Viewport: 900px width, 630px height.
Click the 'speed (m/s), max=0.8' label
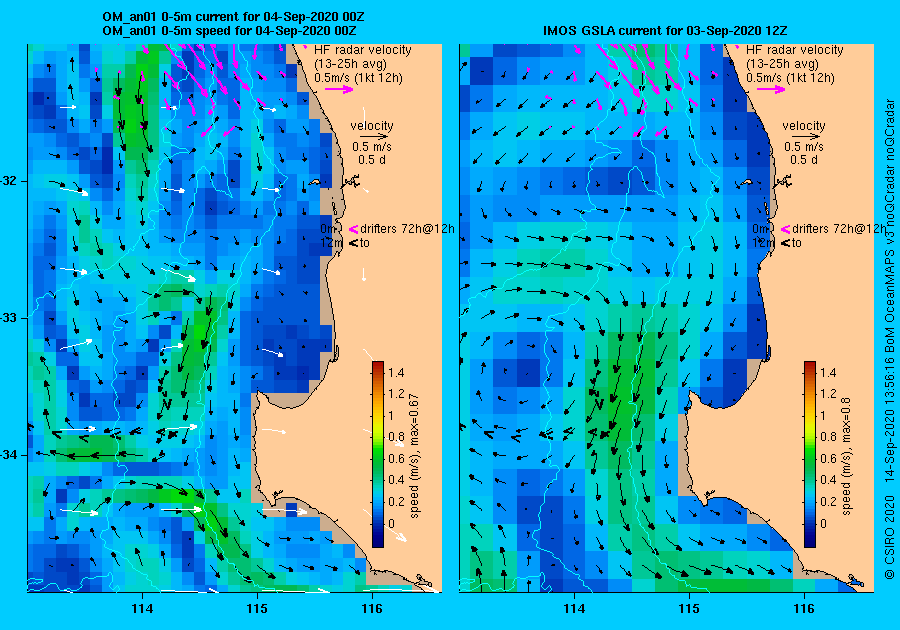(845, 456)
